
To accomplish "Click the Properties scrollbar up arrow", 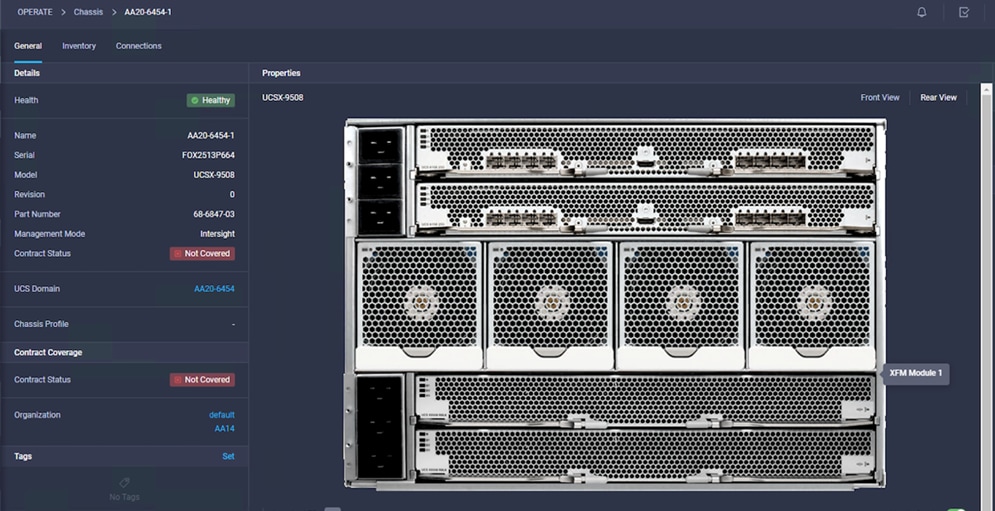I will click(986, 90).
